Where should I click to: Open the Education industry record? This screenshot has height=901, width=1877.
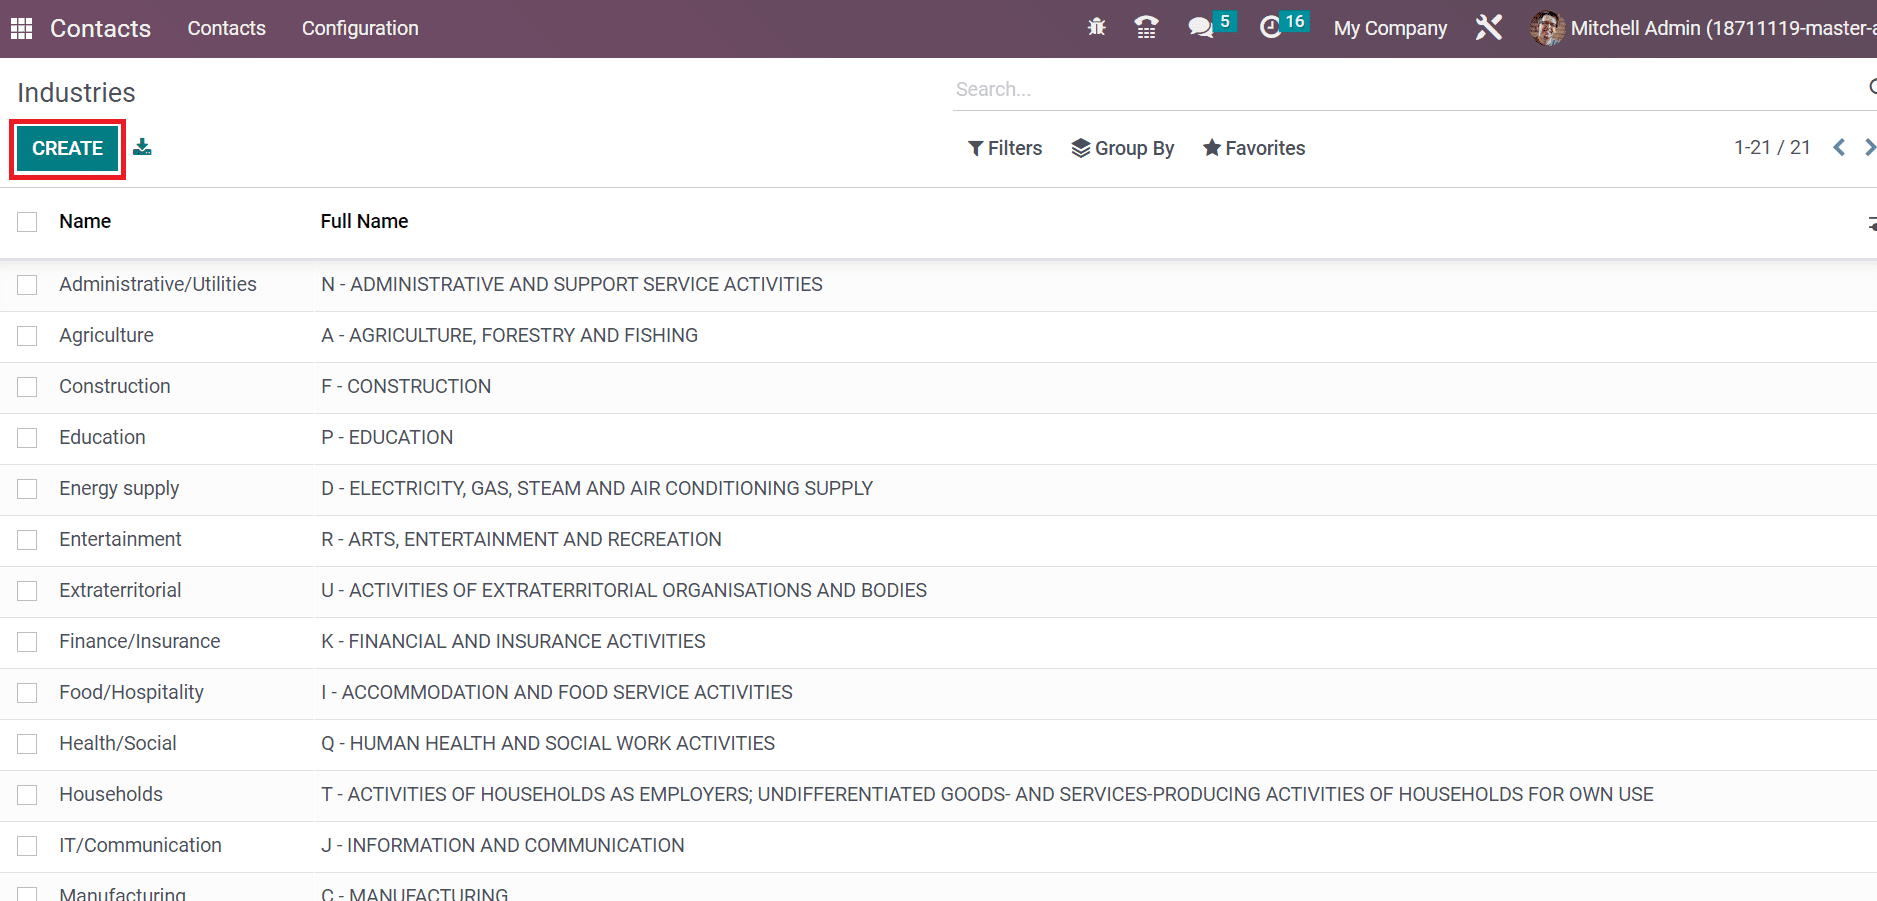pyautogui.click(x=102, y=437)
